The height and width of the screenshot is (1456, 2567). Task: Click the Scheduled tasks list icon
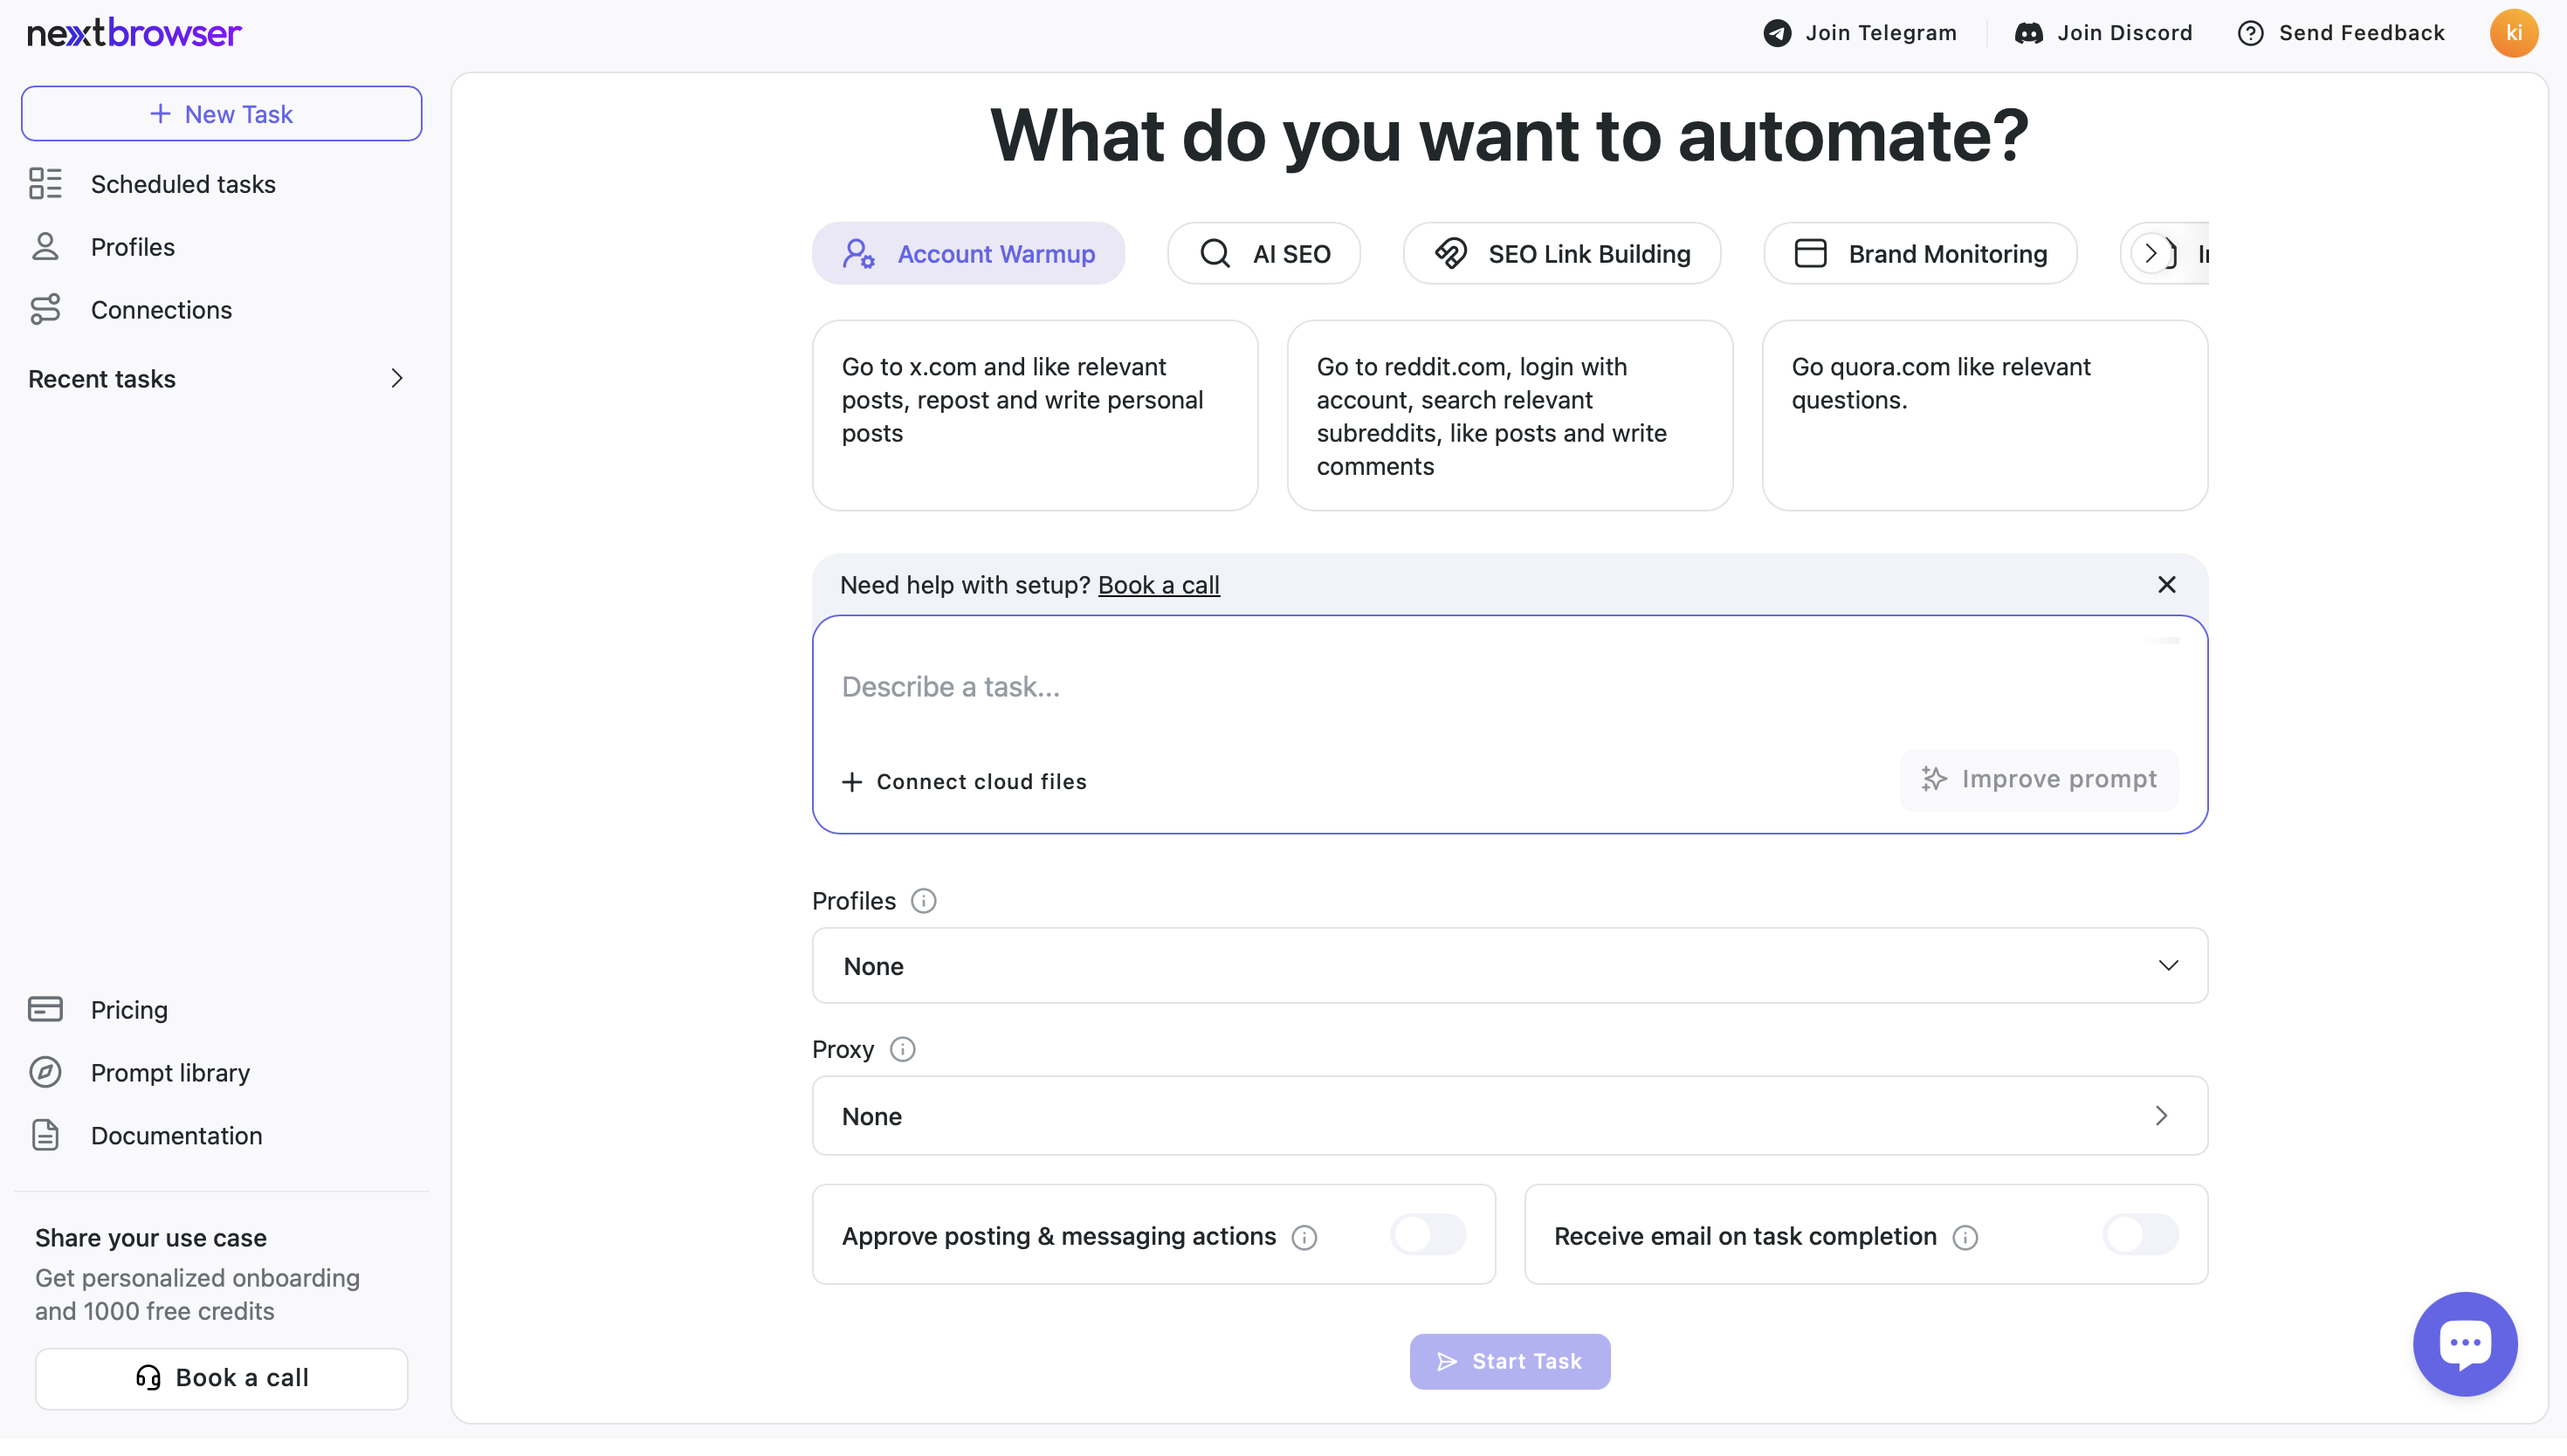point(45,184)
